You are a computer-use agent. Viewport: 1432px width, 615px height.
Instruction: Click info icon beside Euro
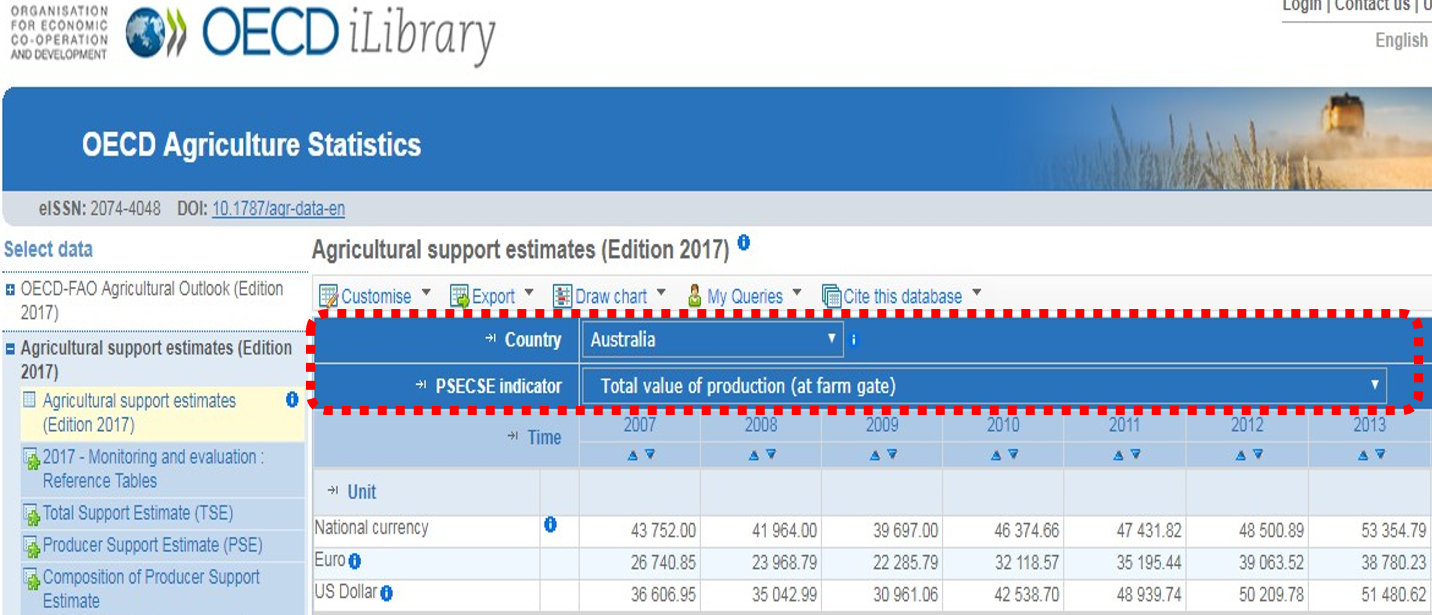coord(354,562)
